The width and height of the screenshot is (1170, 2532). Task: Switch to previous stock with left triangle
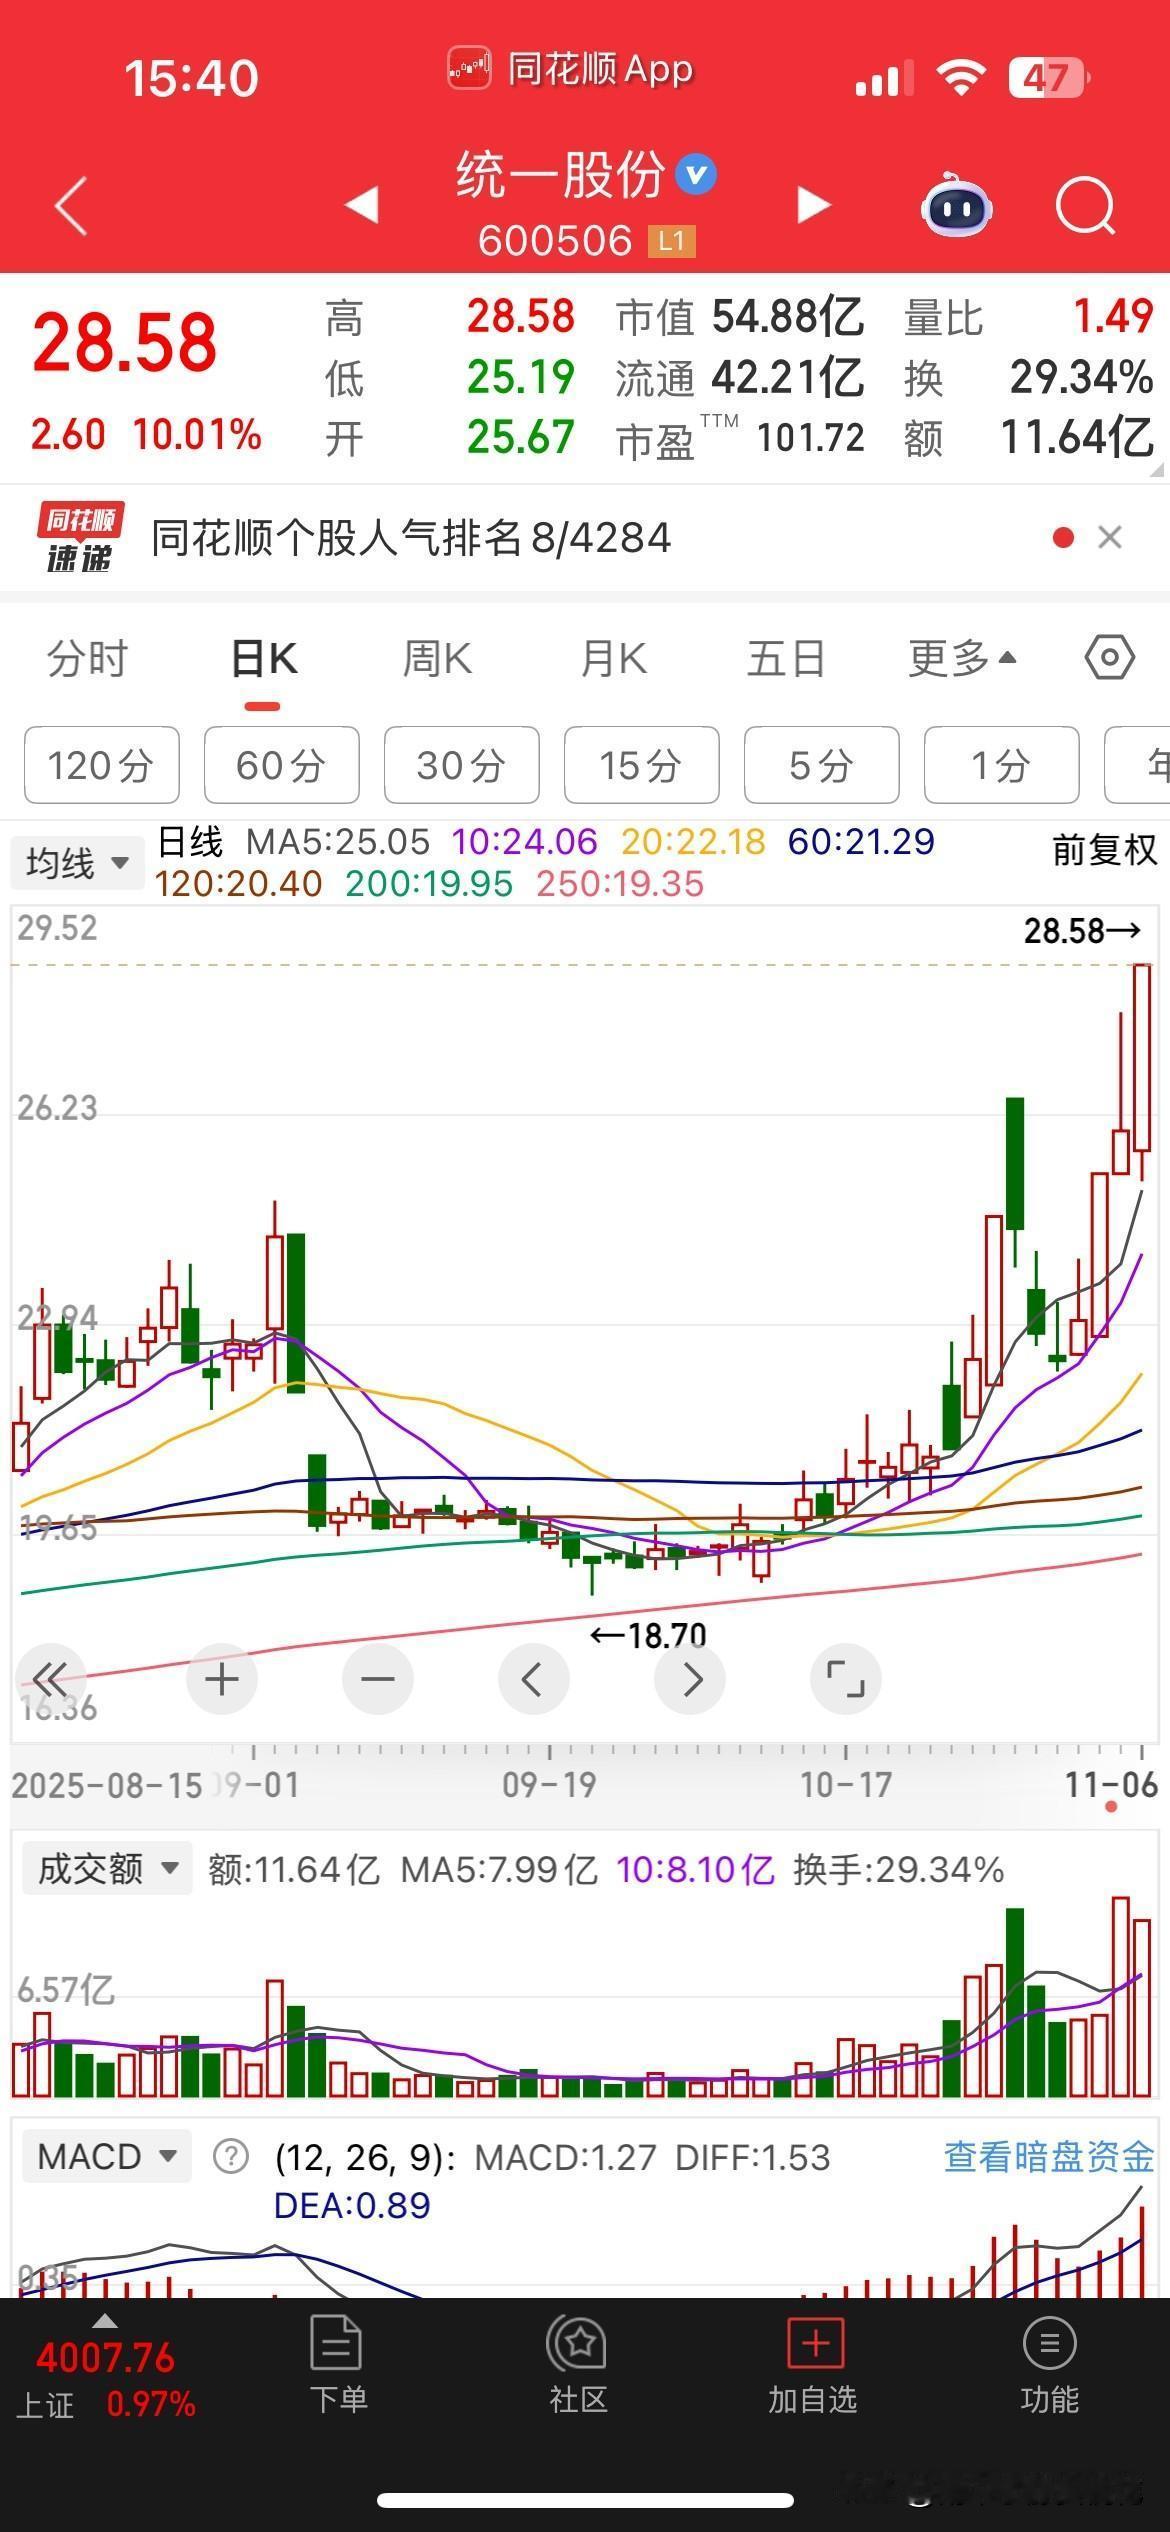pyautogui.click(x=362, y=205)
